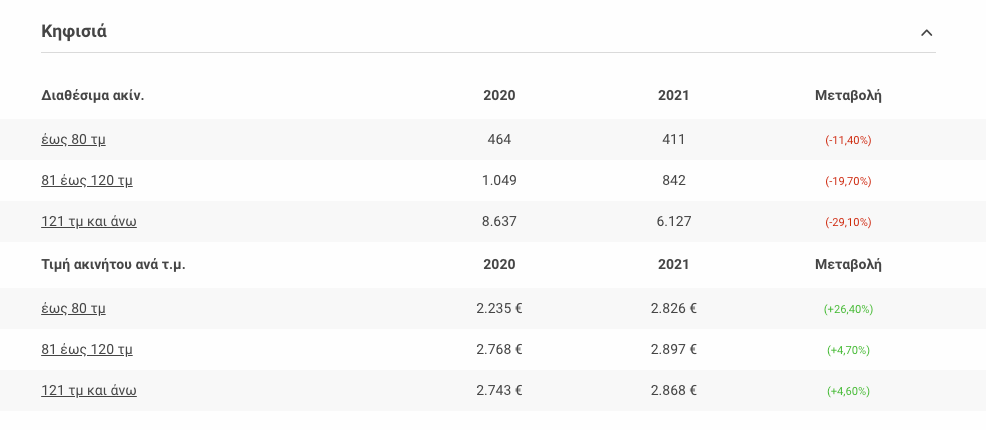Screen dimensions: 986x430
Task: Click the Κηφισιά section heading
Action: (74, 31)
